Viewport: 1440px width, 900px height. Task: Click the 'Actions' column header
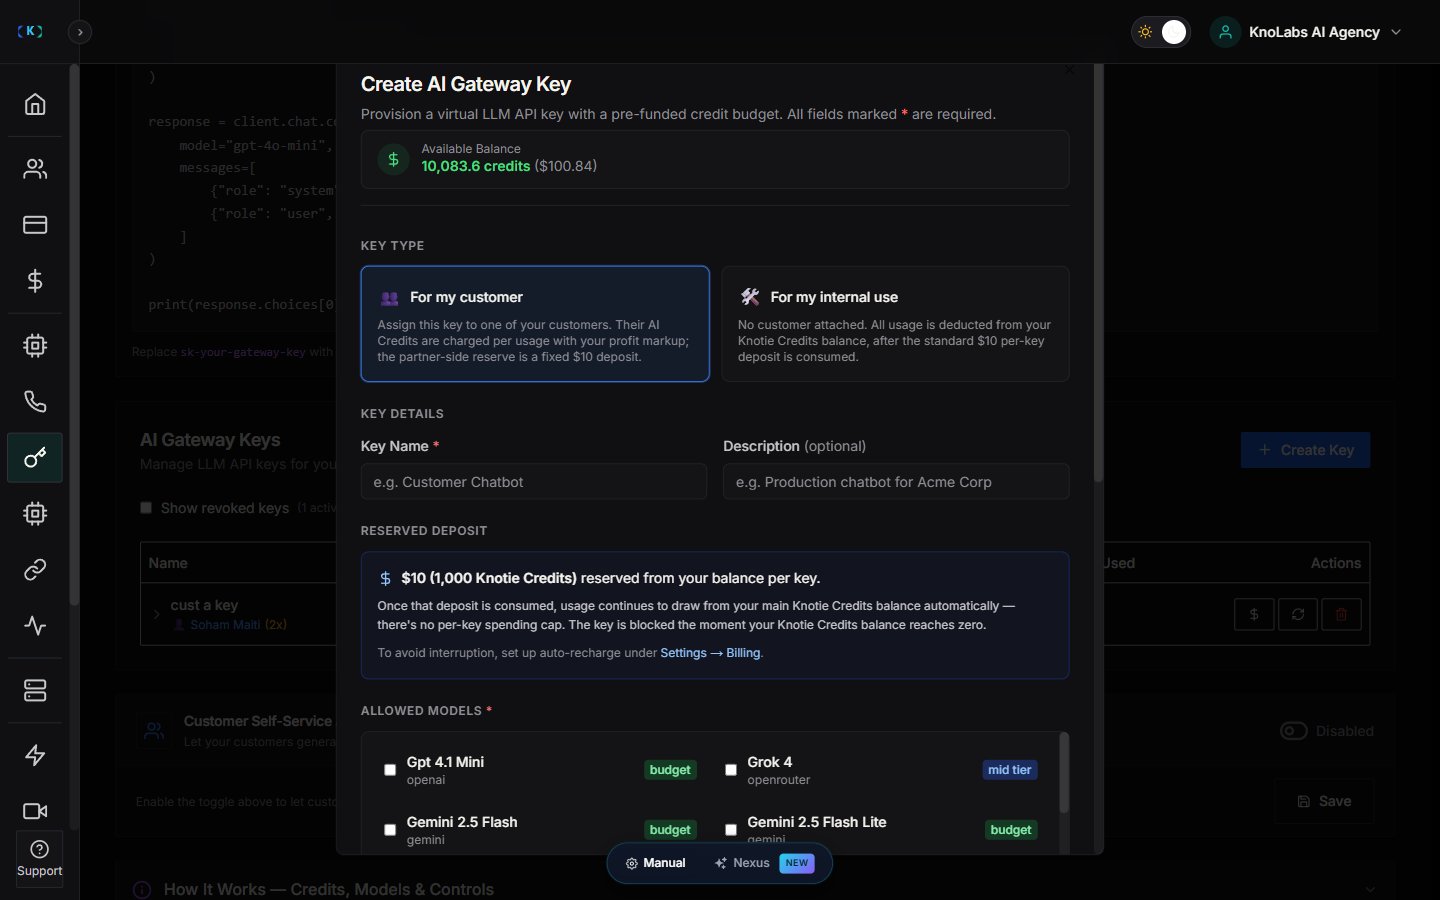[x=1336, y=563]
